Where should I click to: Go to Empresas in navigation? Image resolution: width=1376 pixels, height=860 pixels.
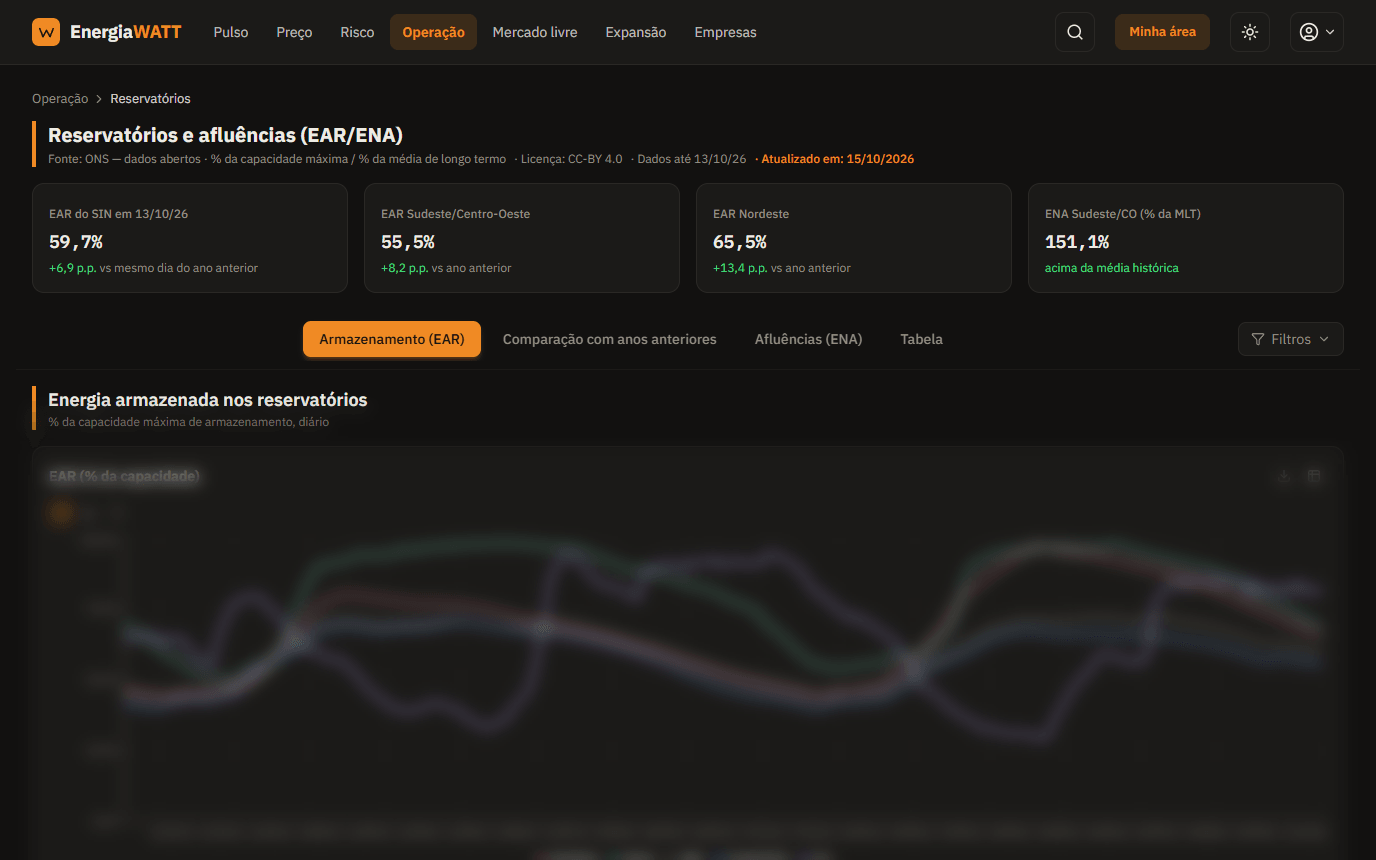tap(725, 32)
